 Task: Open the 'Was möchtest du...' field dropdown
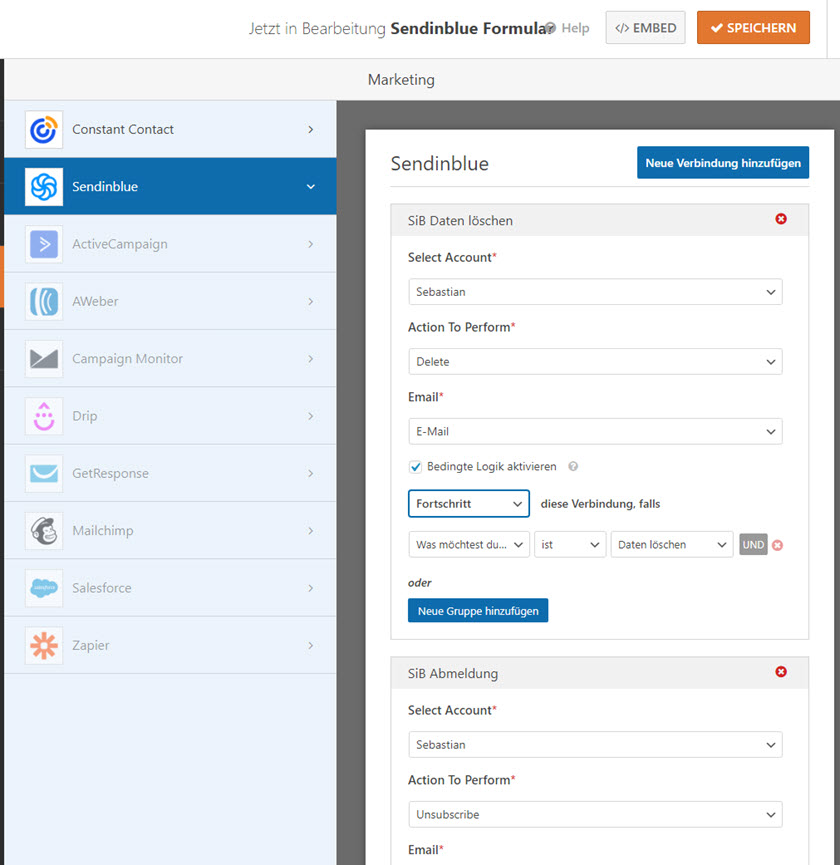[x=469, y=544]
